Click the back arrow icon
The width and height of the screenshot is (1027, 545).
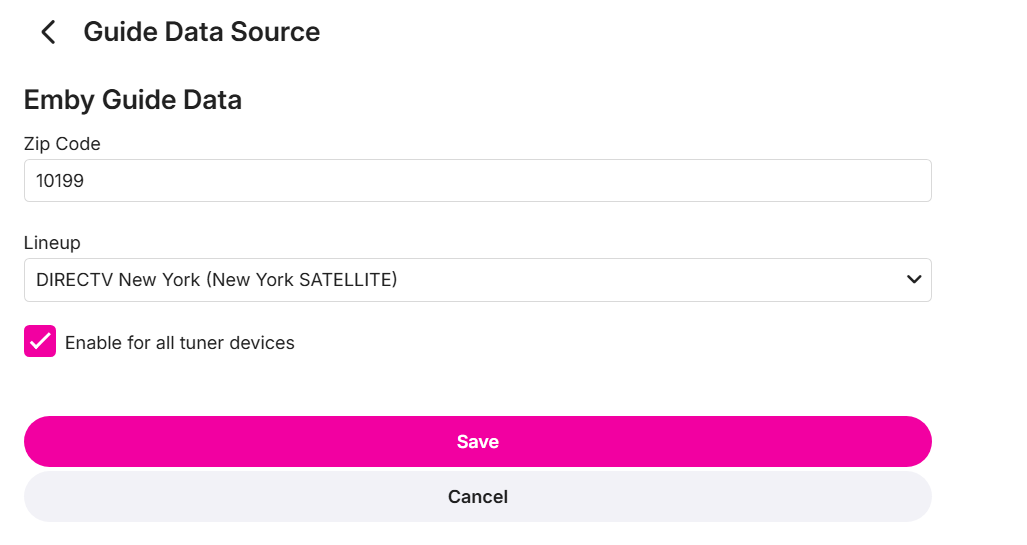(47, 32)
